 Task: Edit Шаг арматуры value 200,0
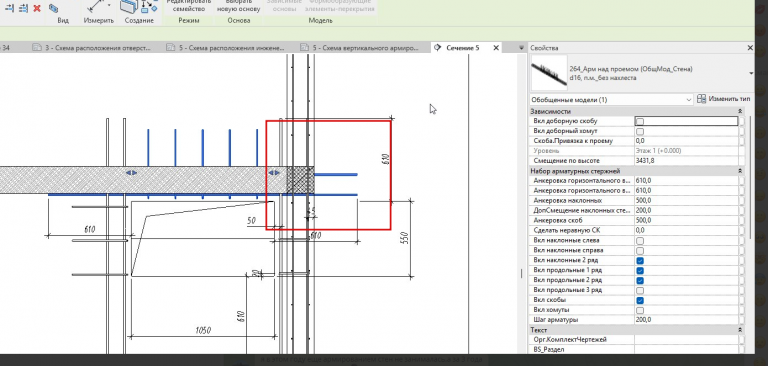pyautogui.click(x=686, y=320)
